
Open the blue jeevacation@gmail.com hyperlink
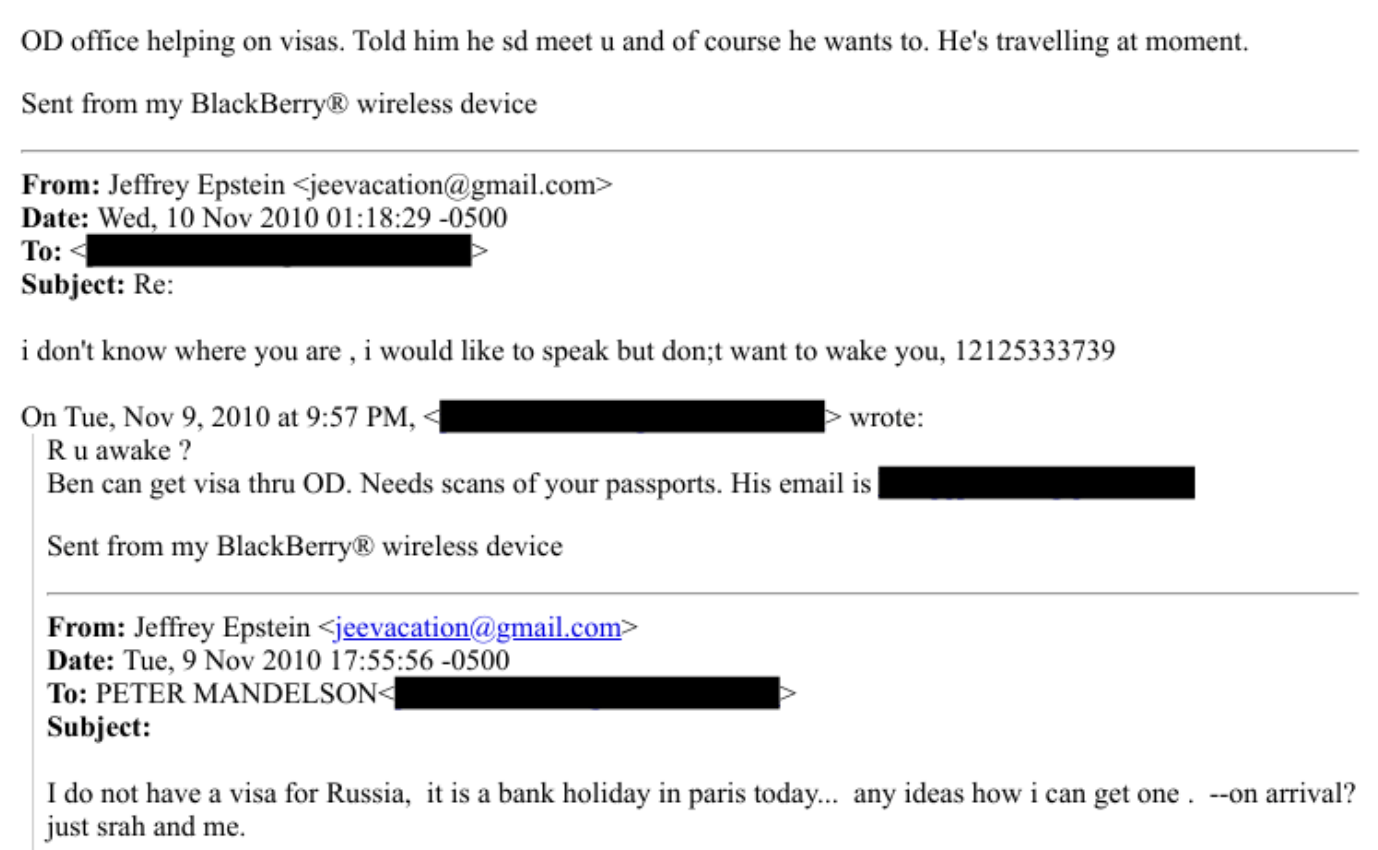pos(478,628)
